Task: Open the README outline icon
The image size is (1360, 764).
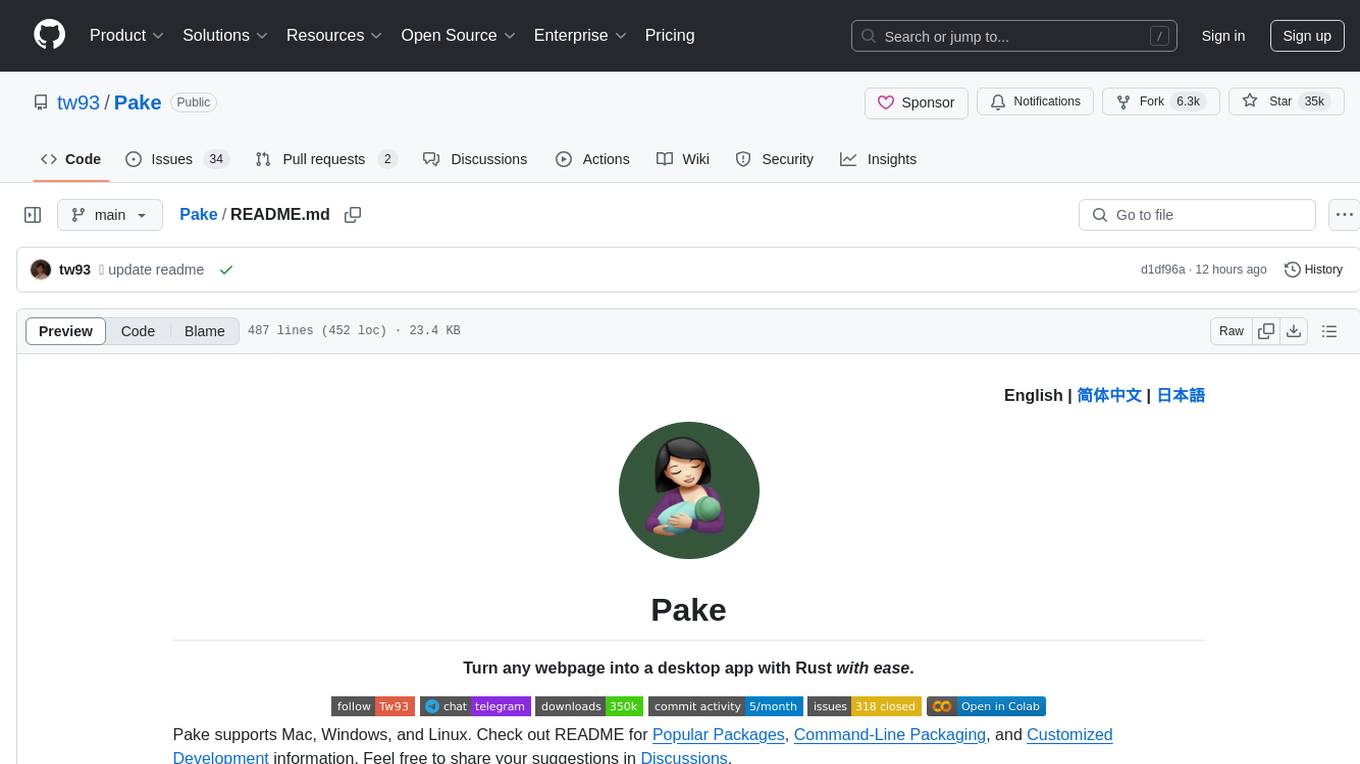Action: point(1329,331)
